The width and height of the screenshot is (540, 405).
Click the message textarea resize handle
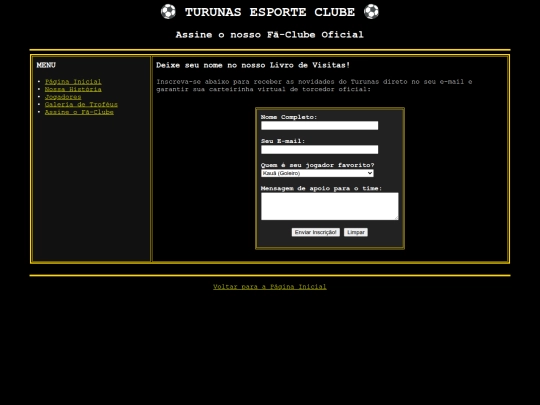[396, 218]
